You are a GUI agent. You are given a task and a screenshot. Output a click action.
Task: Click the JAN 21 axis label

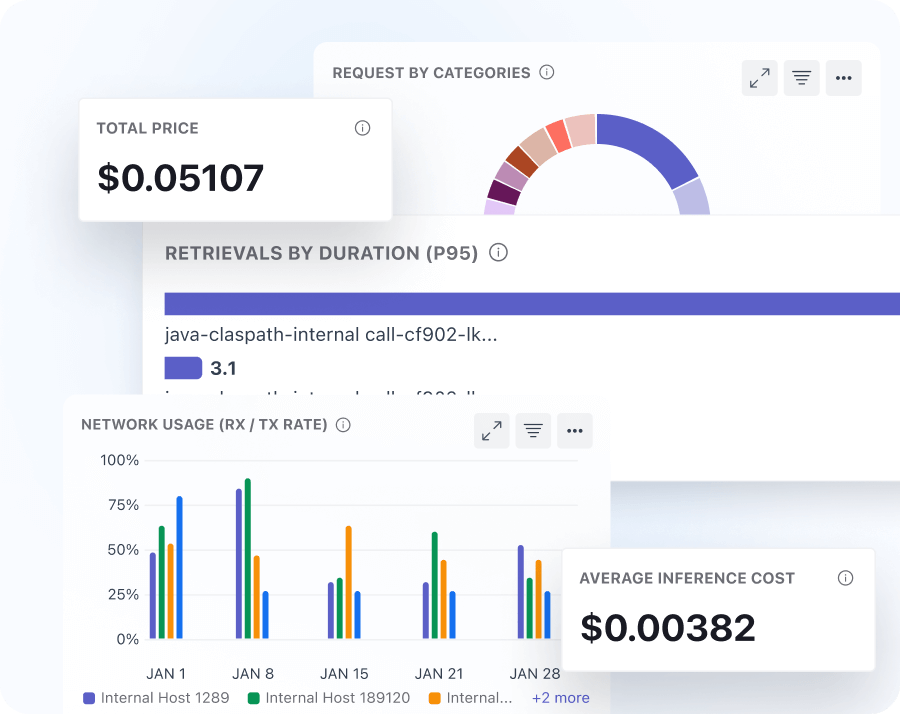(439, 674)
